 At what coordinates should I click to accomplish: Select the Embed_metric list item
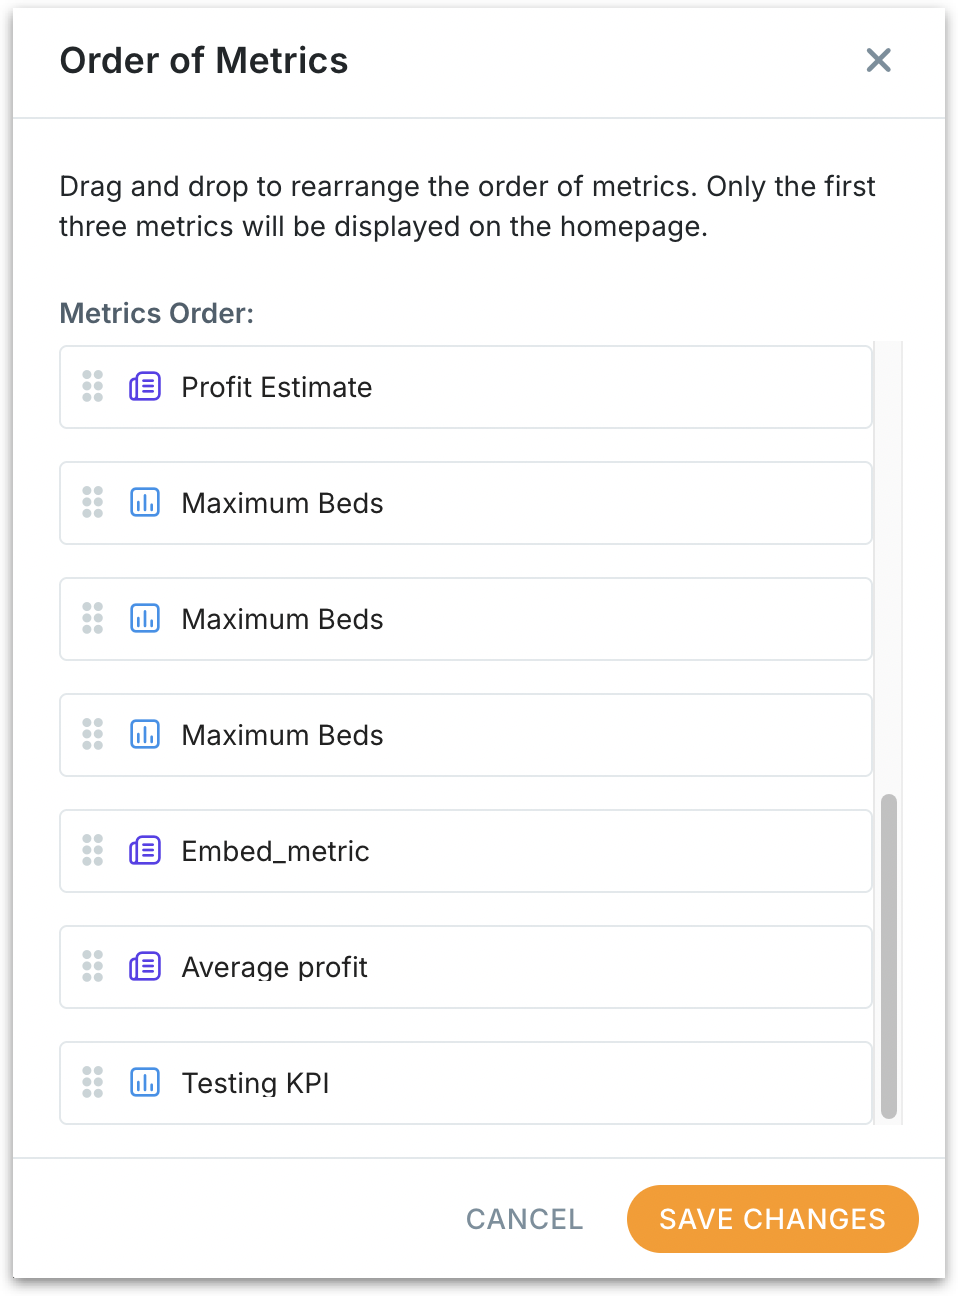pos(465,851)
